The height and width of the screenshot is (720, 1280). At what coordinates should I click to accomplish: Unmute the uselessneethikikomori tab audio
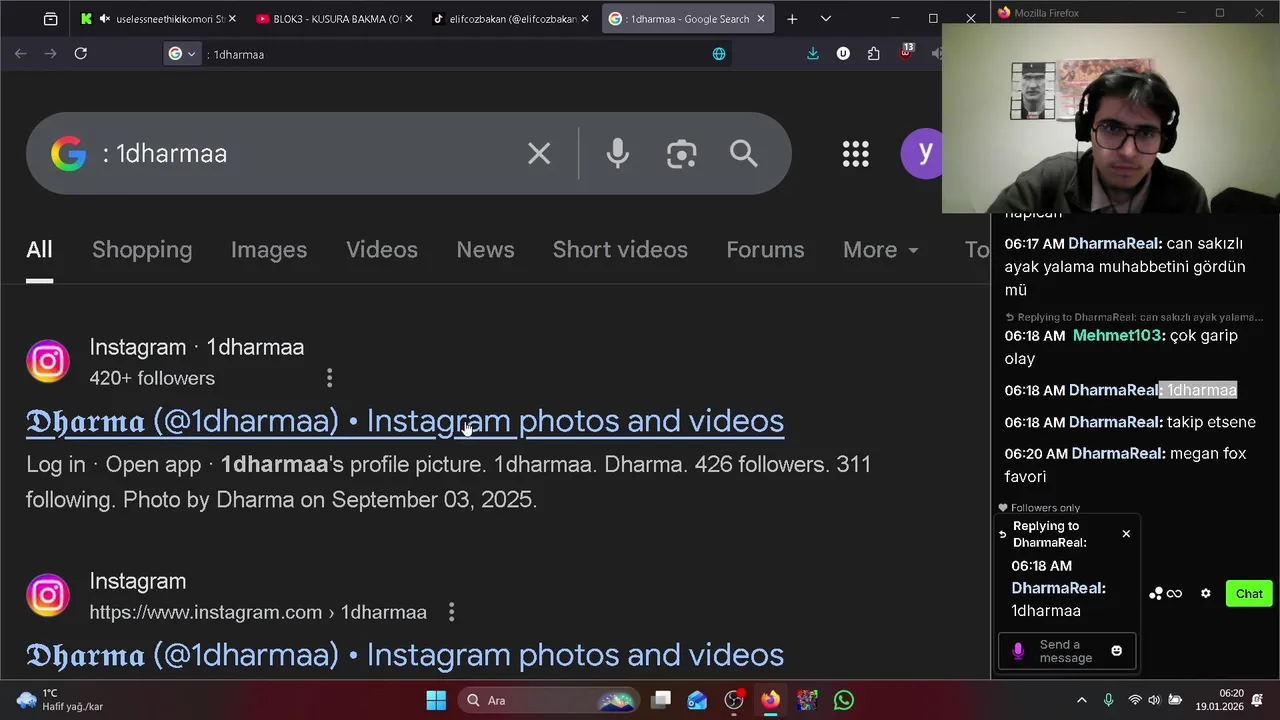coord(105,19)
